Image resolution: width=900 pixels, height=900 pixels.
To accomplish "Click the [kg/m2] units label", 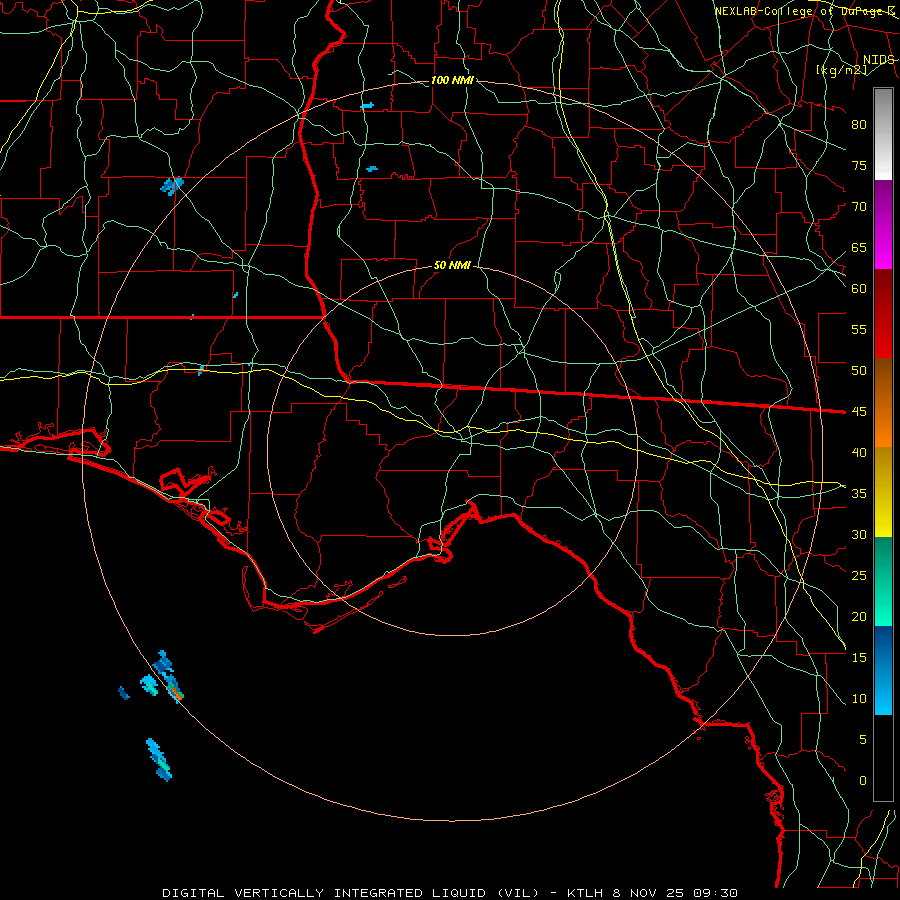I will point(841,70).
